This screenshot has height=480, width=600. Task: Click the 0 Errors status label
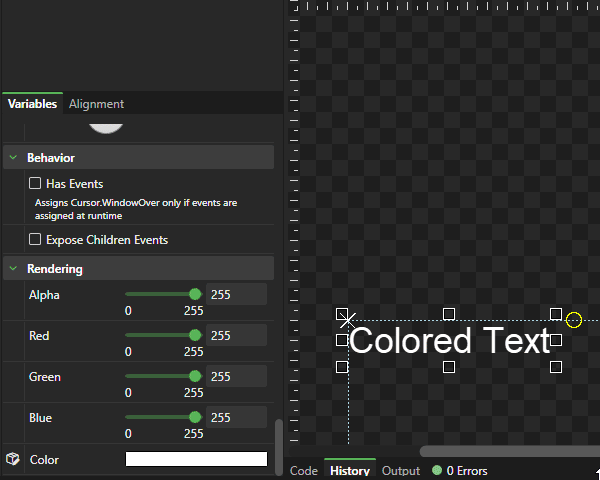click(x=467, y=471)
